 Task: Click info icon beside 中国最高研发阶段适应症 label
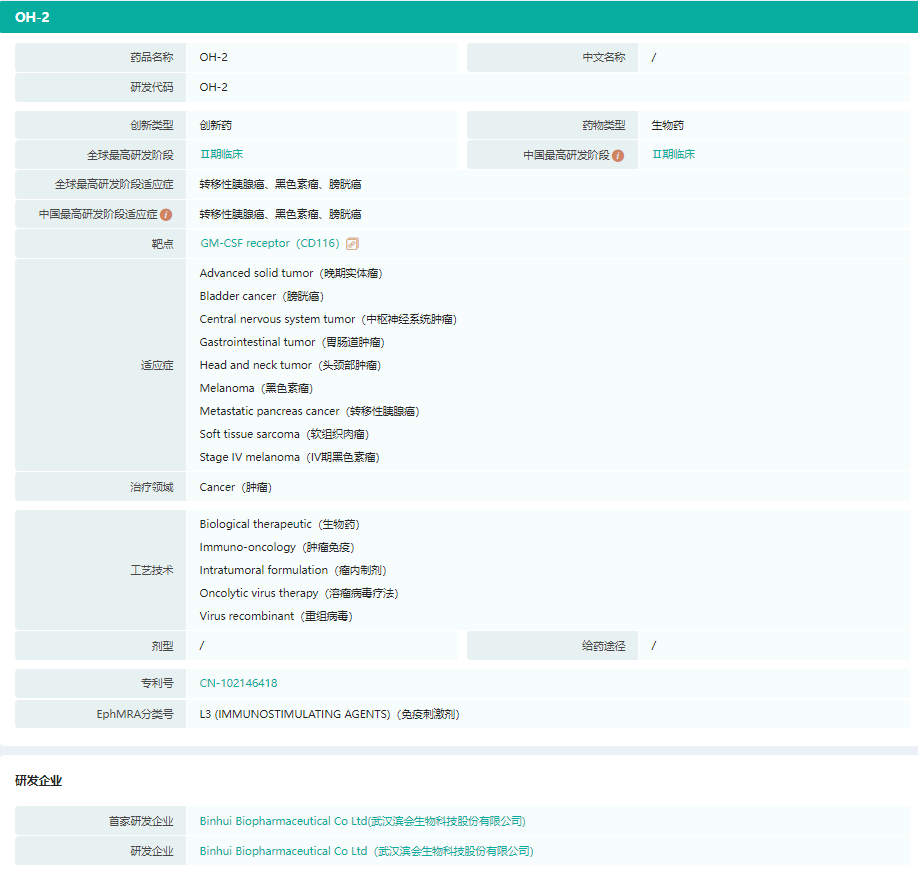pos(166,214)
